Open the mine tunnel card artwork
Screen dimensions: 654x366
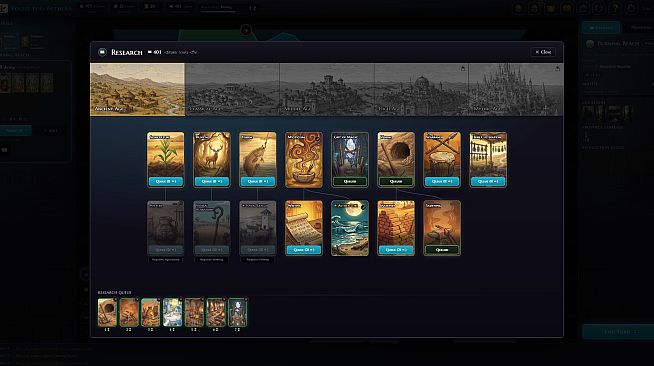(396, 155)
